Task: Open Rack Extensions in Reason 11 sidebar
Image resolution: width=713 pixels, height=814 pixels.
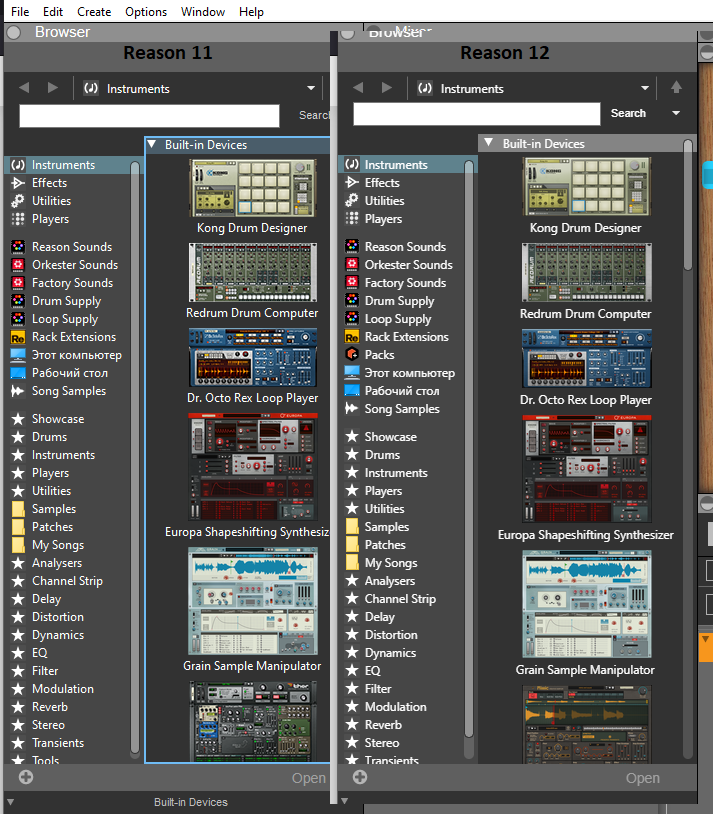Action: (74, 337)
